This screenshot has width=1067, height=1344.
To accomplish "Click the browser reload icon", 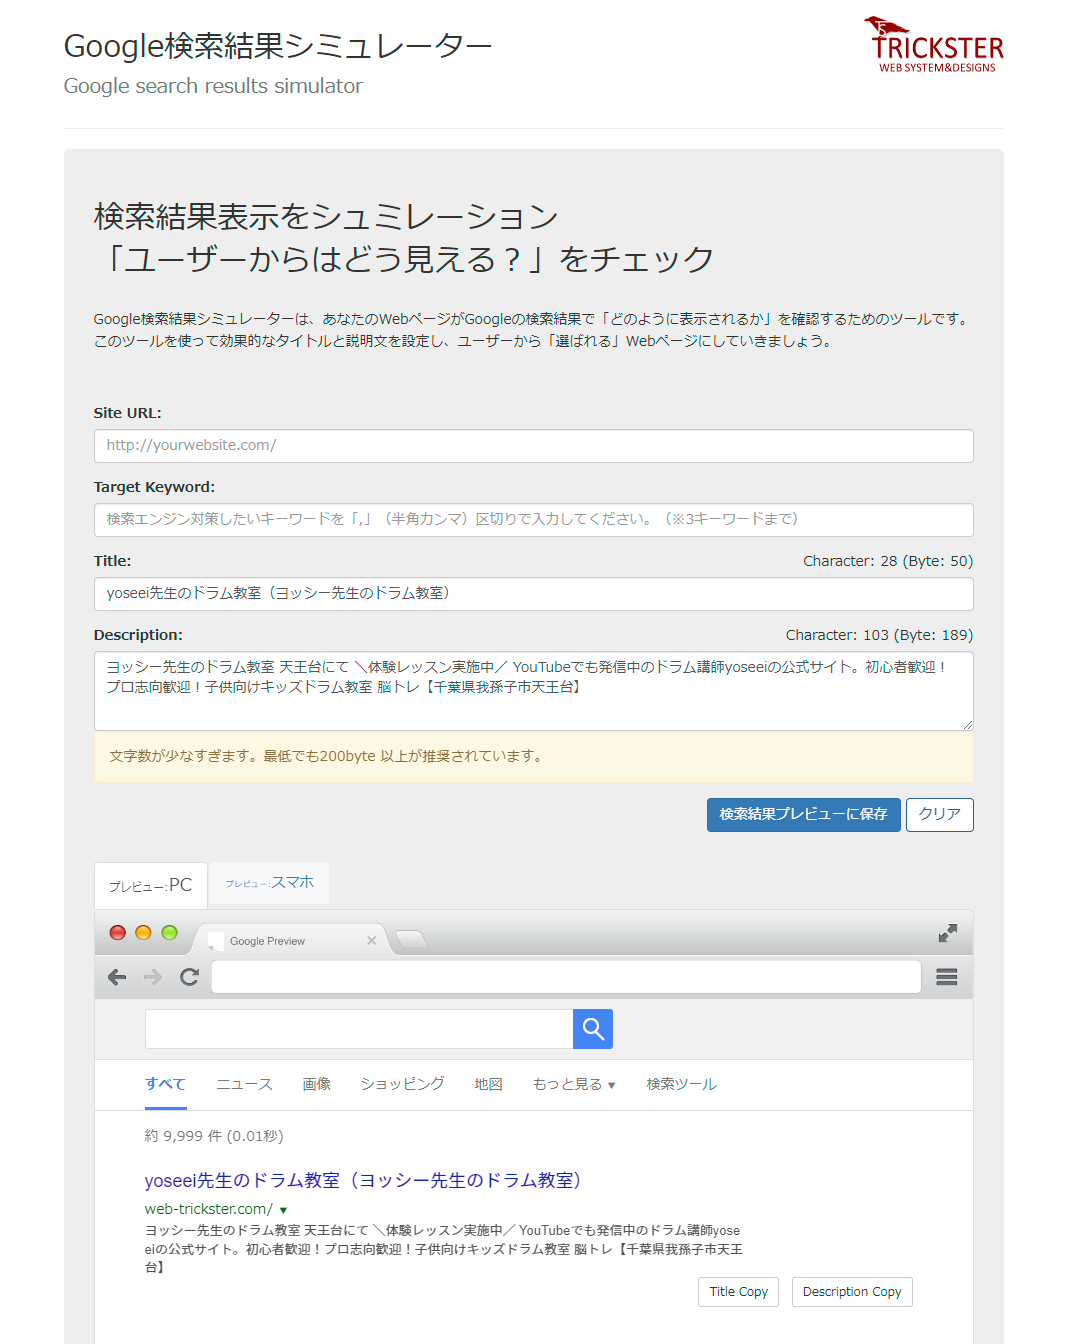I will click(x=189, y=977).
